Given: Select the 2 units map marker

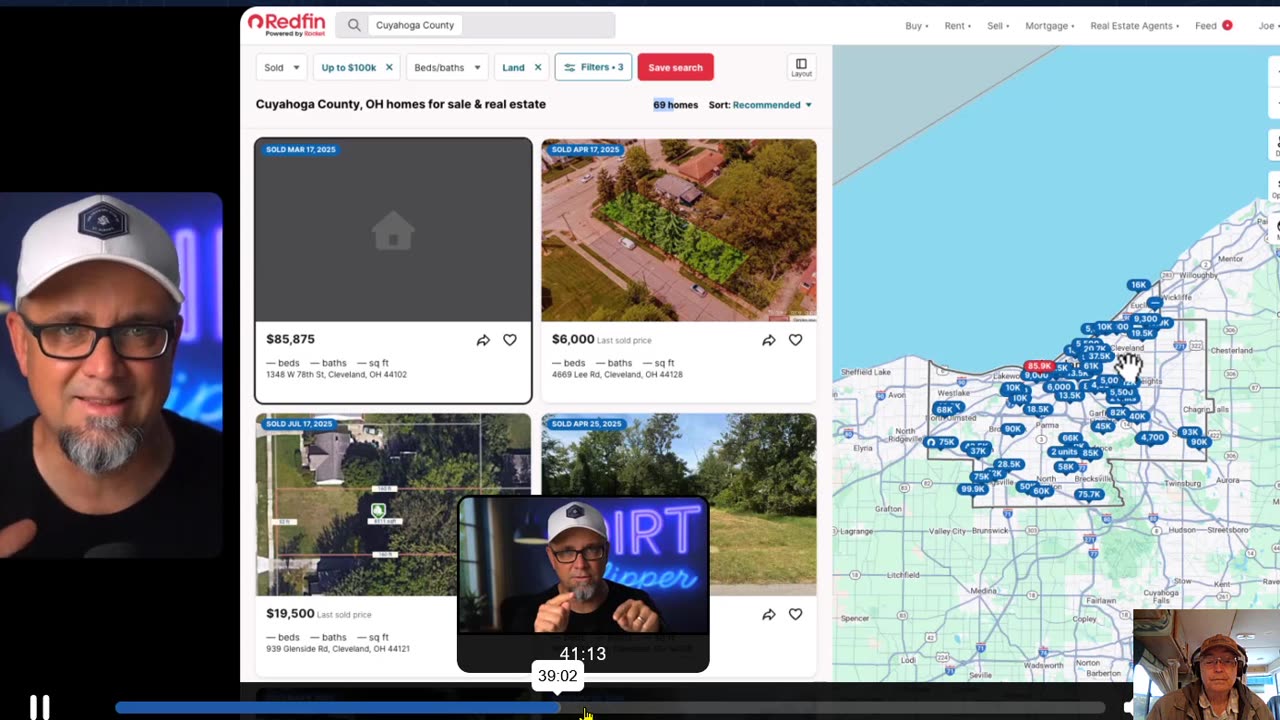Looking at the screenshot, I should point(1063,452).
